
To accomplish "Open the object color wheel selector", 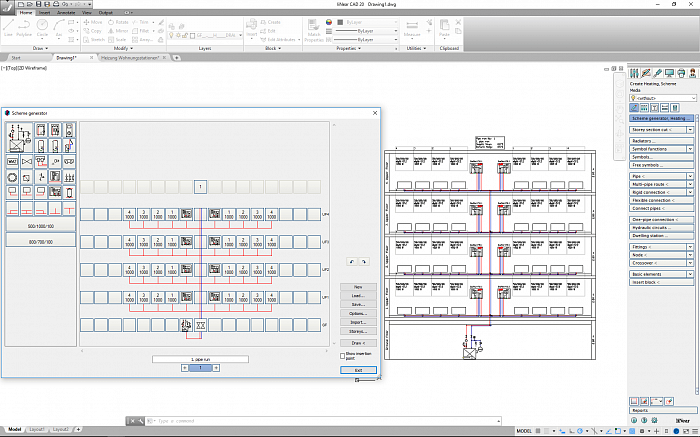I will [x=329, y=22].
